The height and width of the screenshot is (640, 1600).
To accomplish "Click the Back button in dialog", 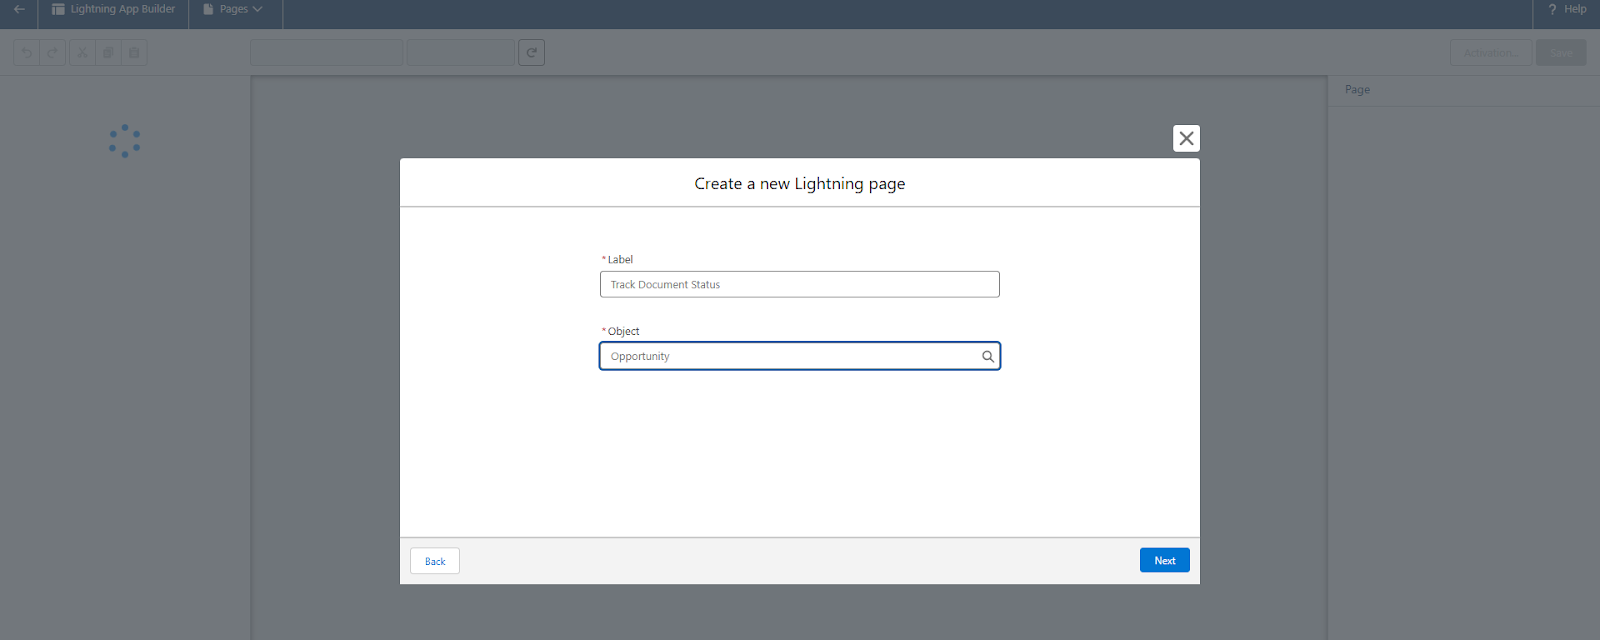I will point(435,562).
